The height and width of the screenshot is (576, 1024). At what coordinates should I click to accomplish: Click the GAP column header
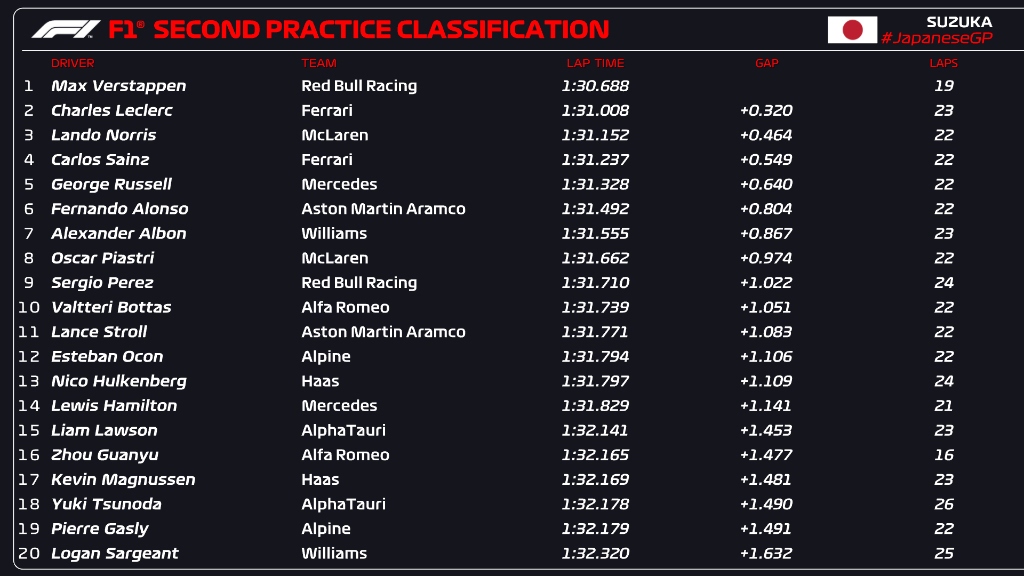point(767,63)
